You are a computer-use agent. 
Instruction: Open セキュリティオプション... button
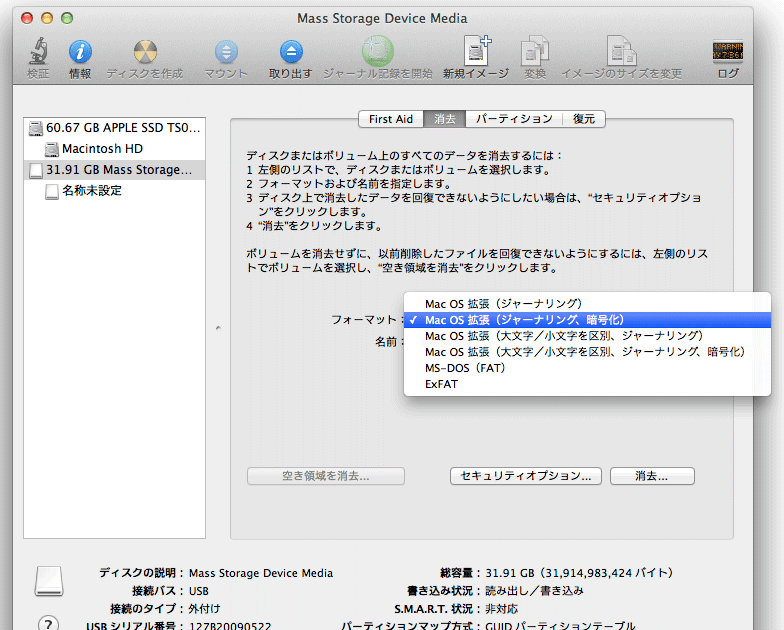click(526, 476)
